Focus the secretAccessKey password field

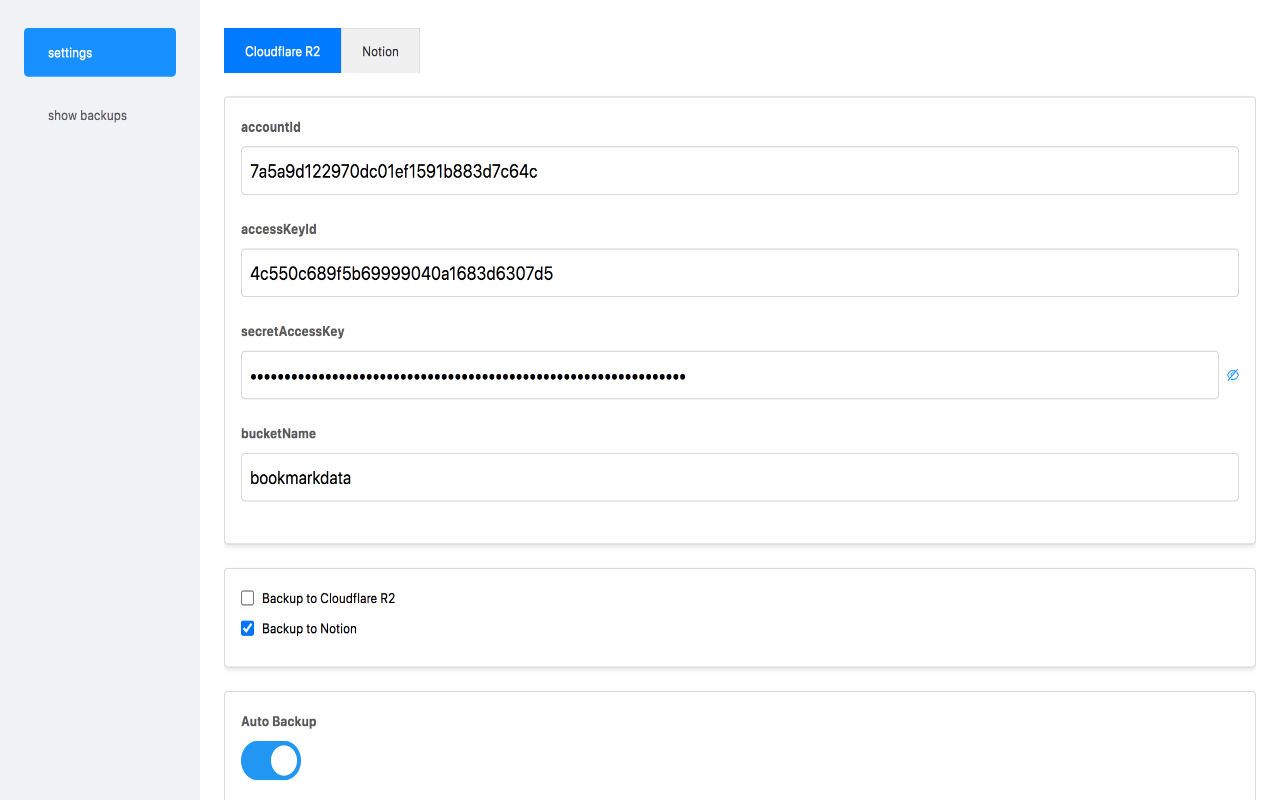[730, 375]
